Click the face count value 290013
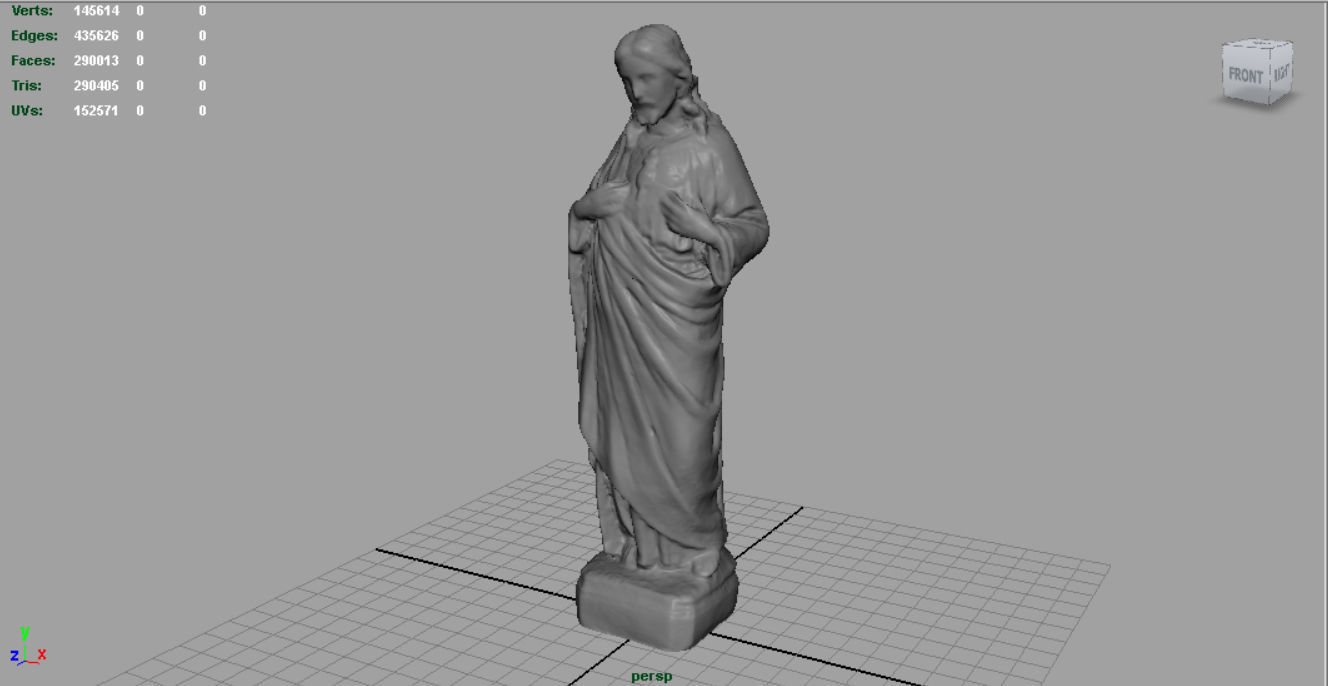 pyautogui.click(x=96, y=61)
